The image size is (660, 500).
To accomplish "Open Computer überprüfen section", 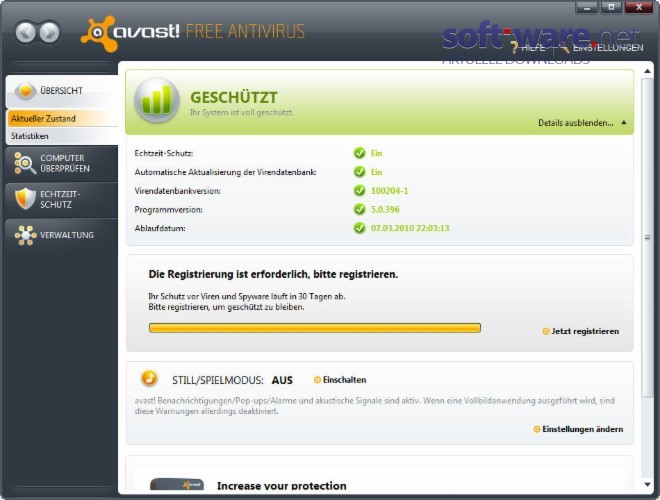I will pyautogui.click(x=62, y=163).
